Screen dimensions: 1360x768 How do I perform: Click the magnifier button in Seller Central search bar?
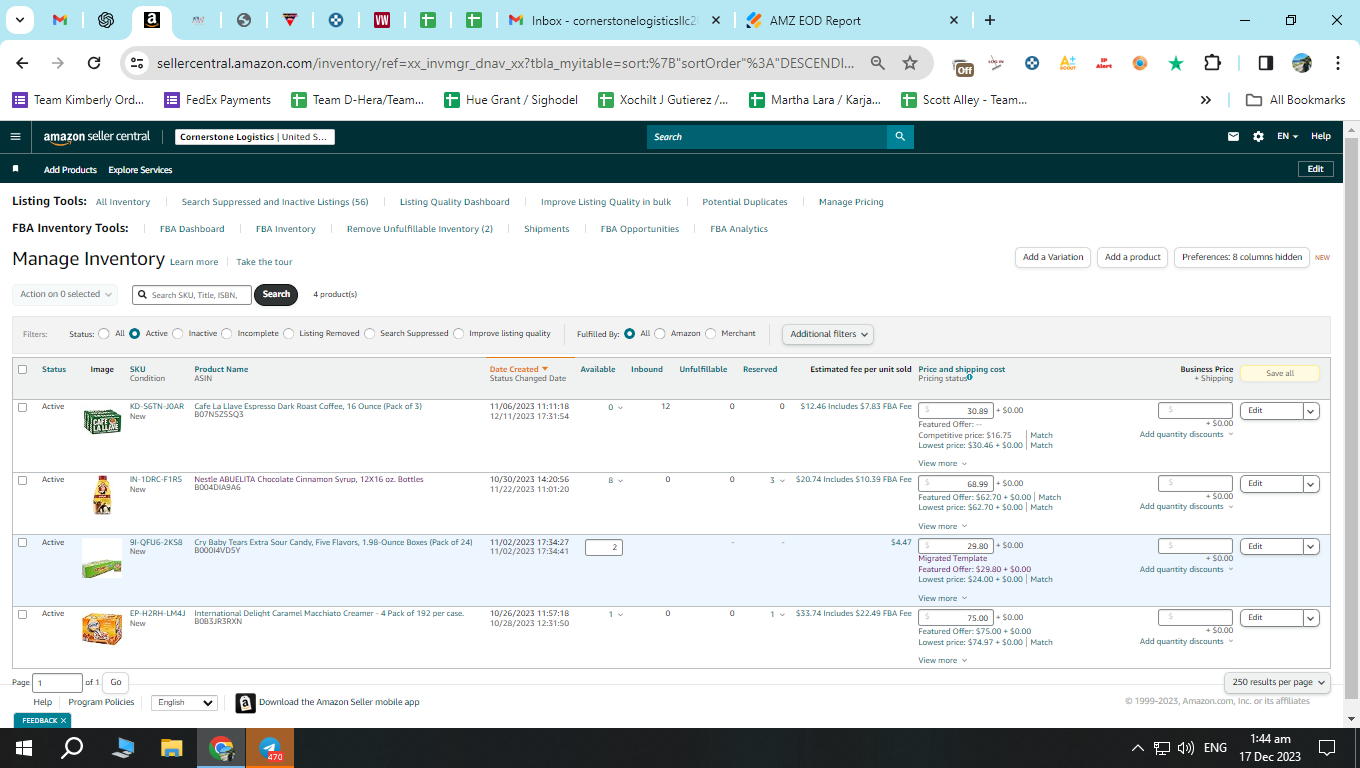(x=900, y=137)
